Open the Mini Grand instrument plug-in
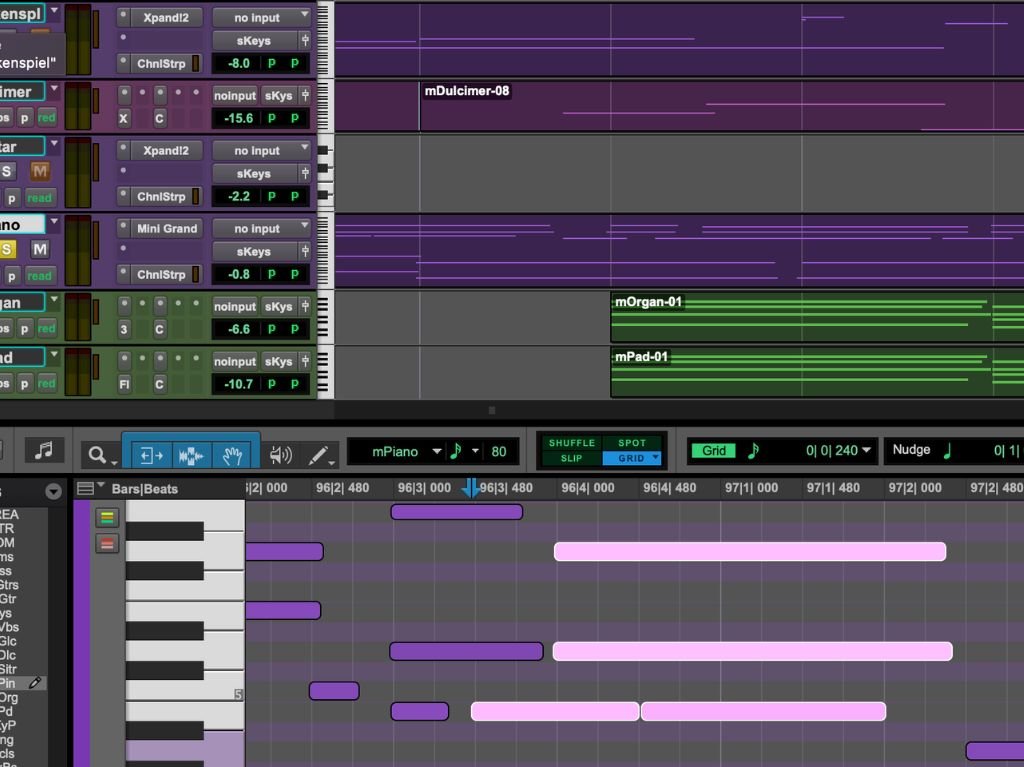 167,229
